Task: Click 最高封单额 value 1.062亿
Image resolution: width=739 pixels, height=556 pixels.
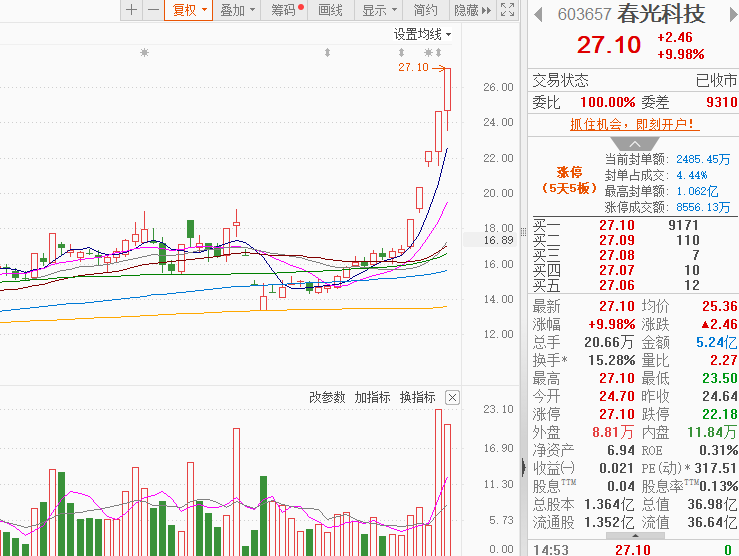Action: click(697, 191)
